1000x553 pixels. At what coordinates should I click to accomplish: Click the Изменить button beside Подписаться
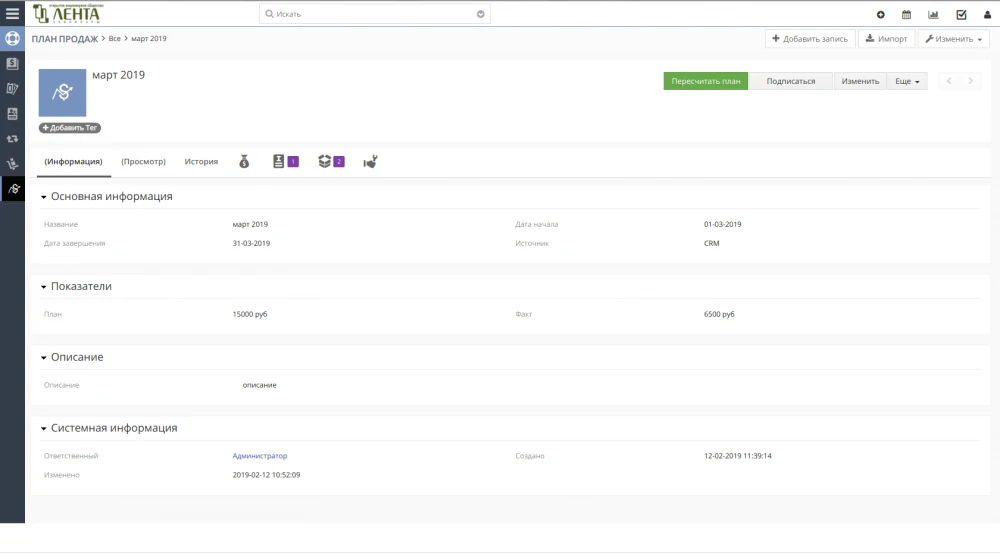[860, 81]
